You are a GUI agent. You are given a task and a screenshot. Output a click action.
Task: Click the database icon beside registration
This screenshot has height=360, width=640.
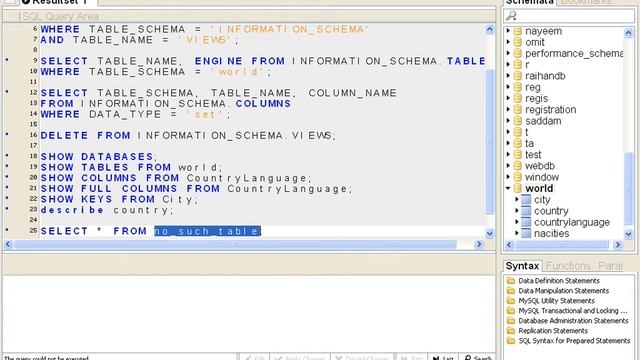[518, 110]
